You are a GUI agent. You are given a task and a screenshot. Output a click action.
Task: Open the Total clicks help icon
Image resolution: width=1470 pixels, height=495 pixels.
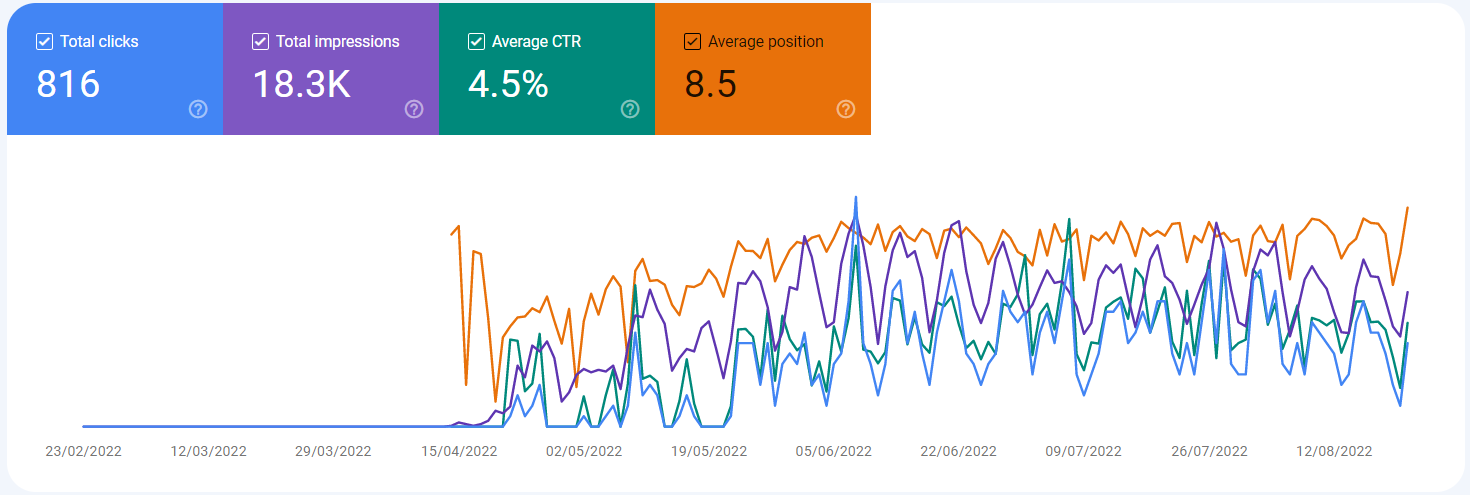click(198, 109)
